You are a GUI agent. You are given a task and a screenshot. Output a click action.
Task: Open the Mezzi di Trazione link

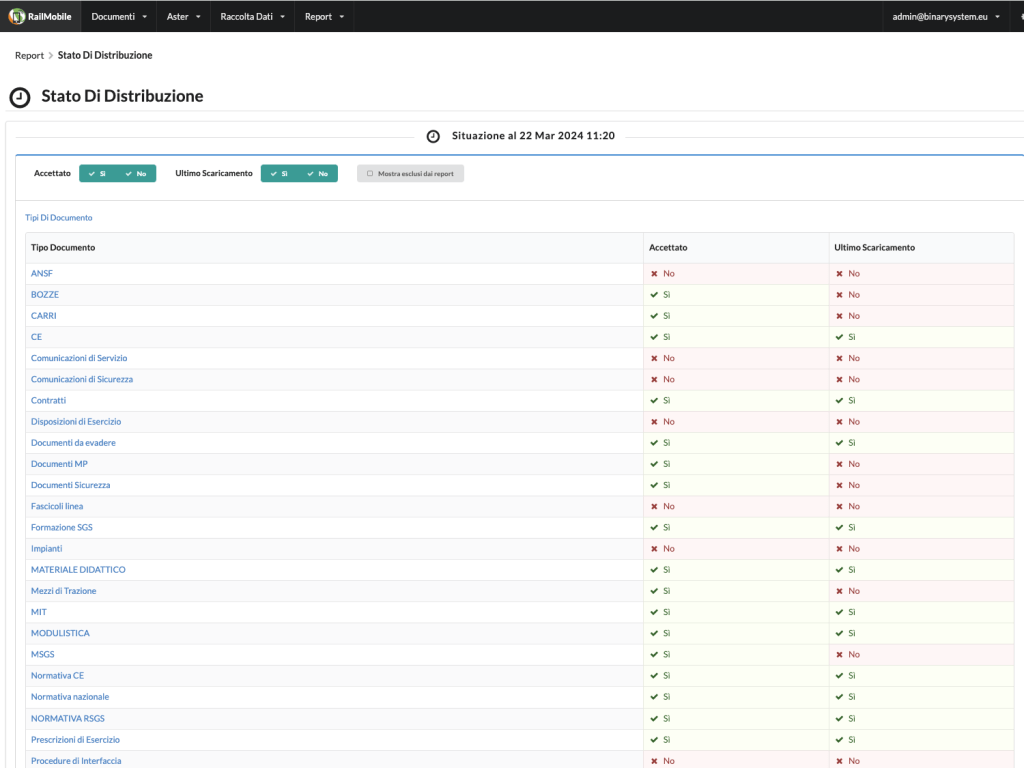pyautogui.click(x=63, y=591)
